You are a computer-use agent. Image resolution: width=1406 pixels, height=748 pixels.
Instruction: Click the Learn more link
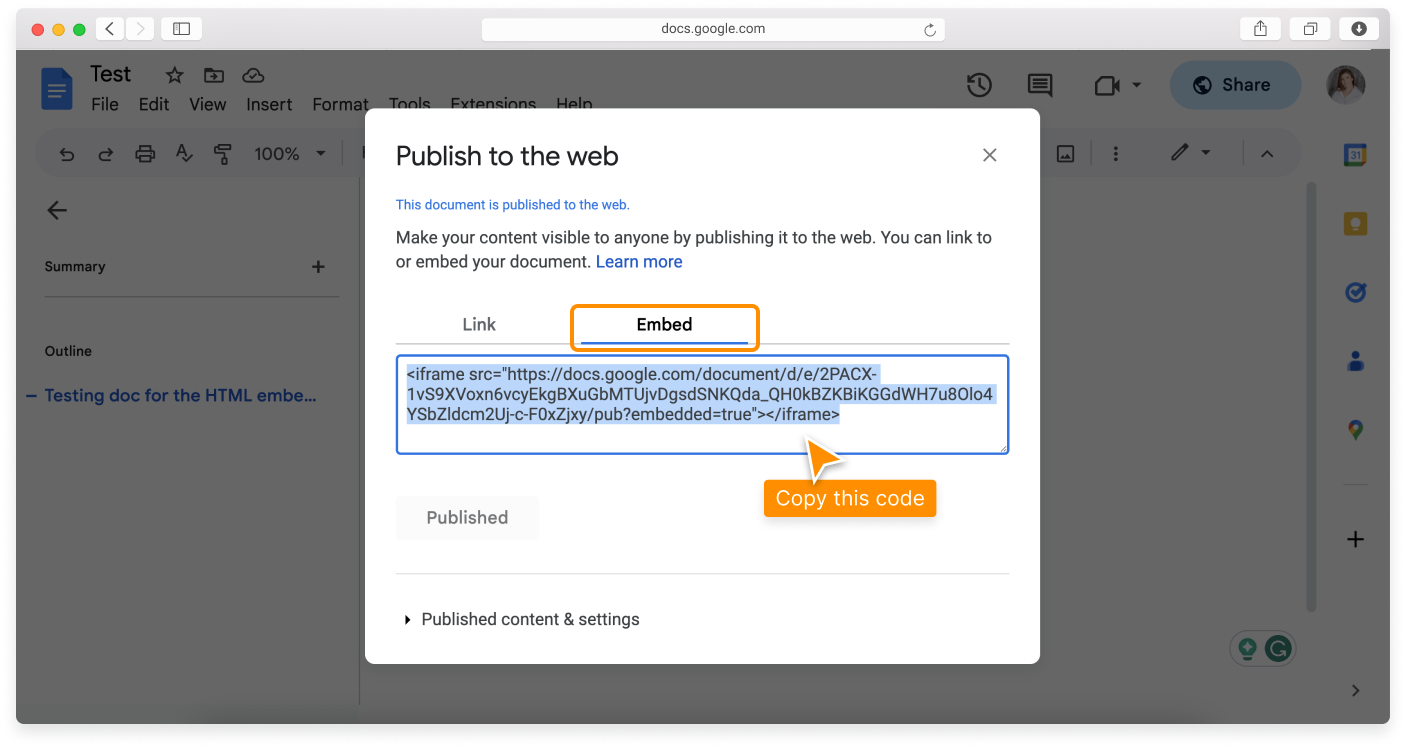tap(639, 261)
